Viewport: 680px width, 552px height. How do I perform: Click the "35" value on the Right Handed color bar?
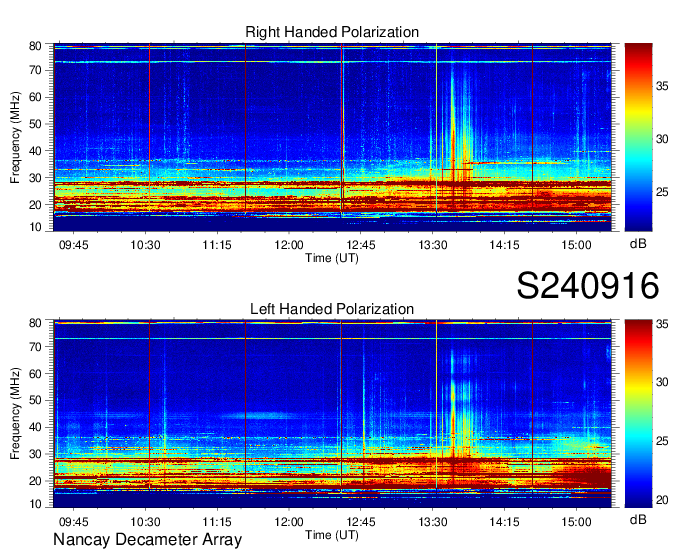[662, 86]
